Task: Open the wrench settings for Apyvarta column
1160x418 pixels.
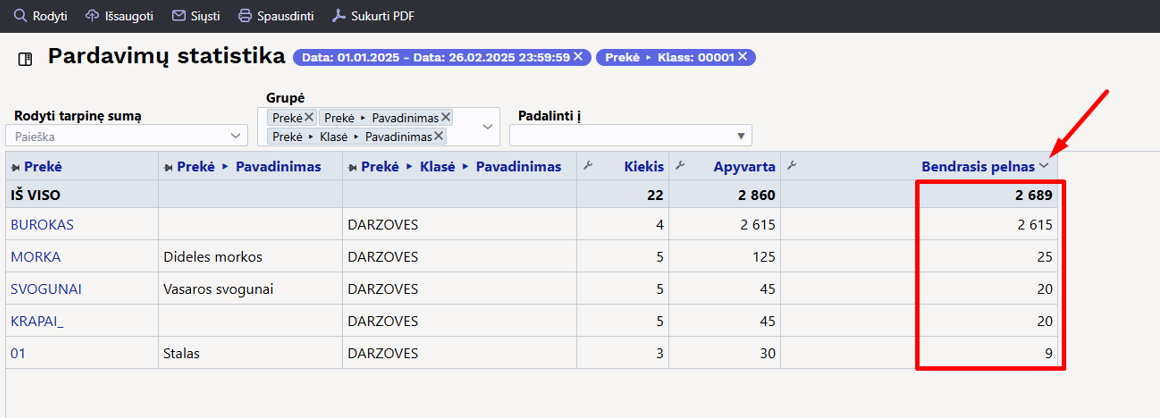Action: pos(680,166)
